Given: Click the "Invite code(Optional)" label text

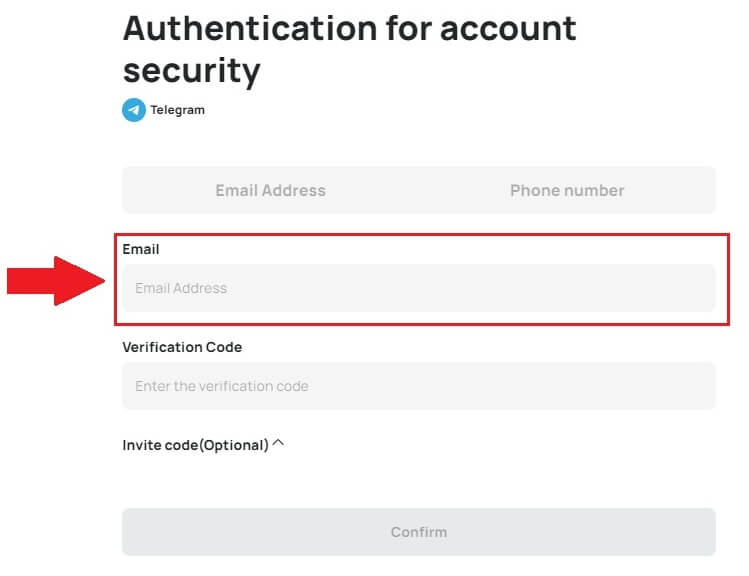Looking at the screenshot, I should click(195, 445).
